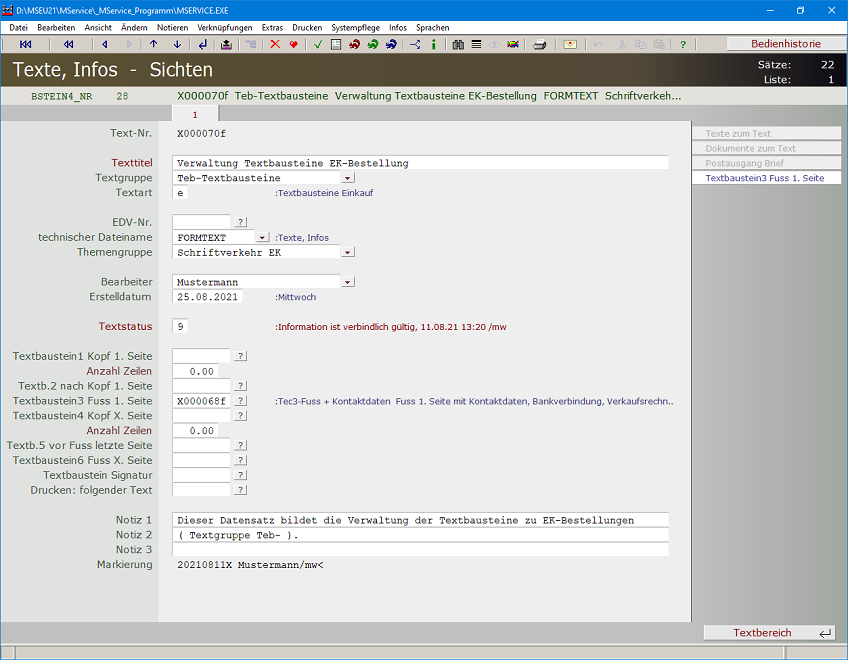Click the red X delete icon
The height and width of the screenshot is (660, 848).
click(x=275, y=44)
